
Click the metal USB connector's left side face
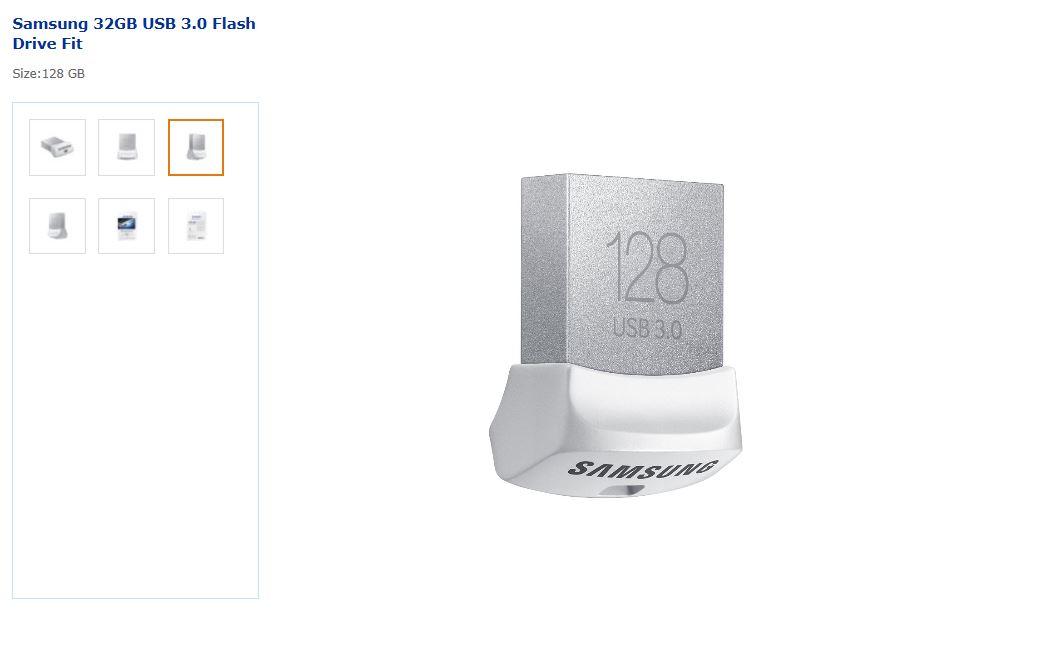click(x=543, y=270)
